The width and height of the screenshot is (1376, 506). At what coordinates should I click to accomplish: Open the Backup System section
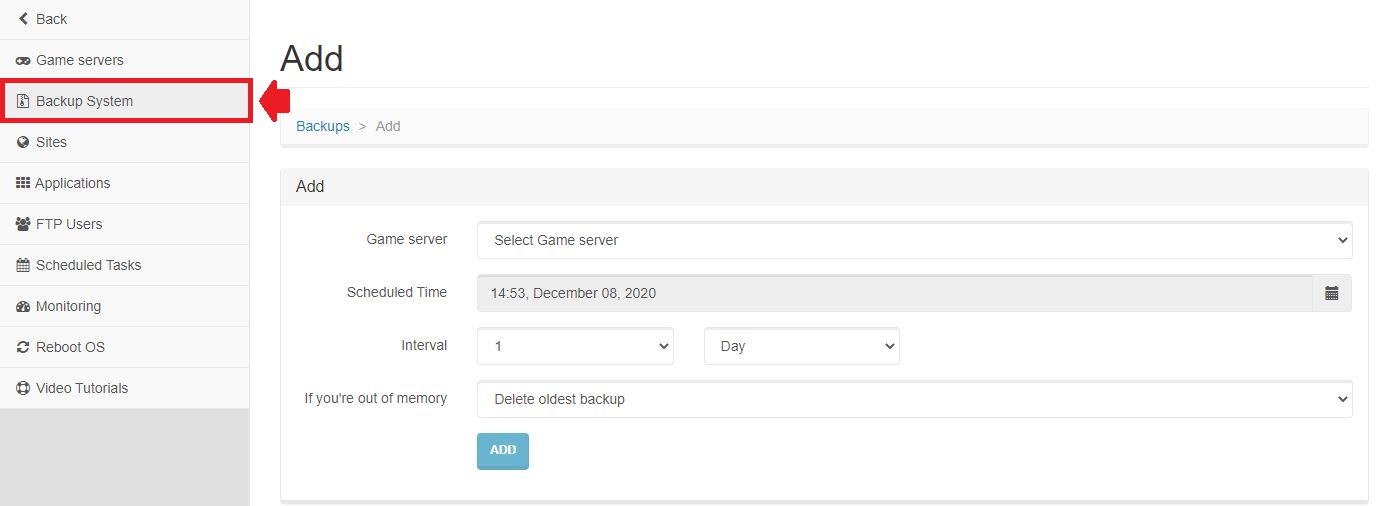click(124, 101)
